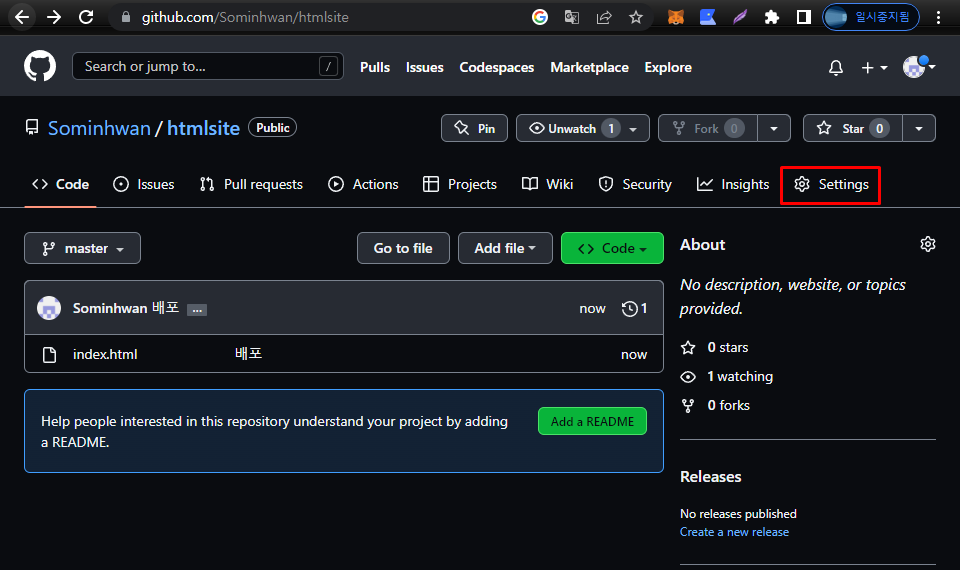Focus the Search or jump to field
This screenshot has width=960, height=570.
208,66
